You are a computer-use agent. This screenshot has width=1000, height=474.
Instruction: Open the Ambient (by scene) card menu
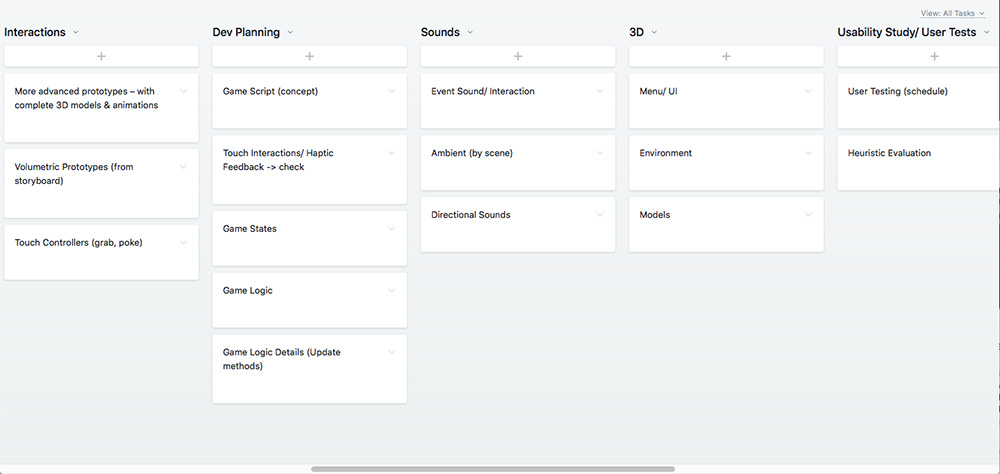[599, 153]
